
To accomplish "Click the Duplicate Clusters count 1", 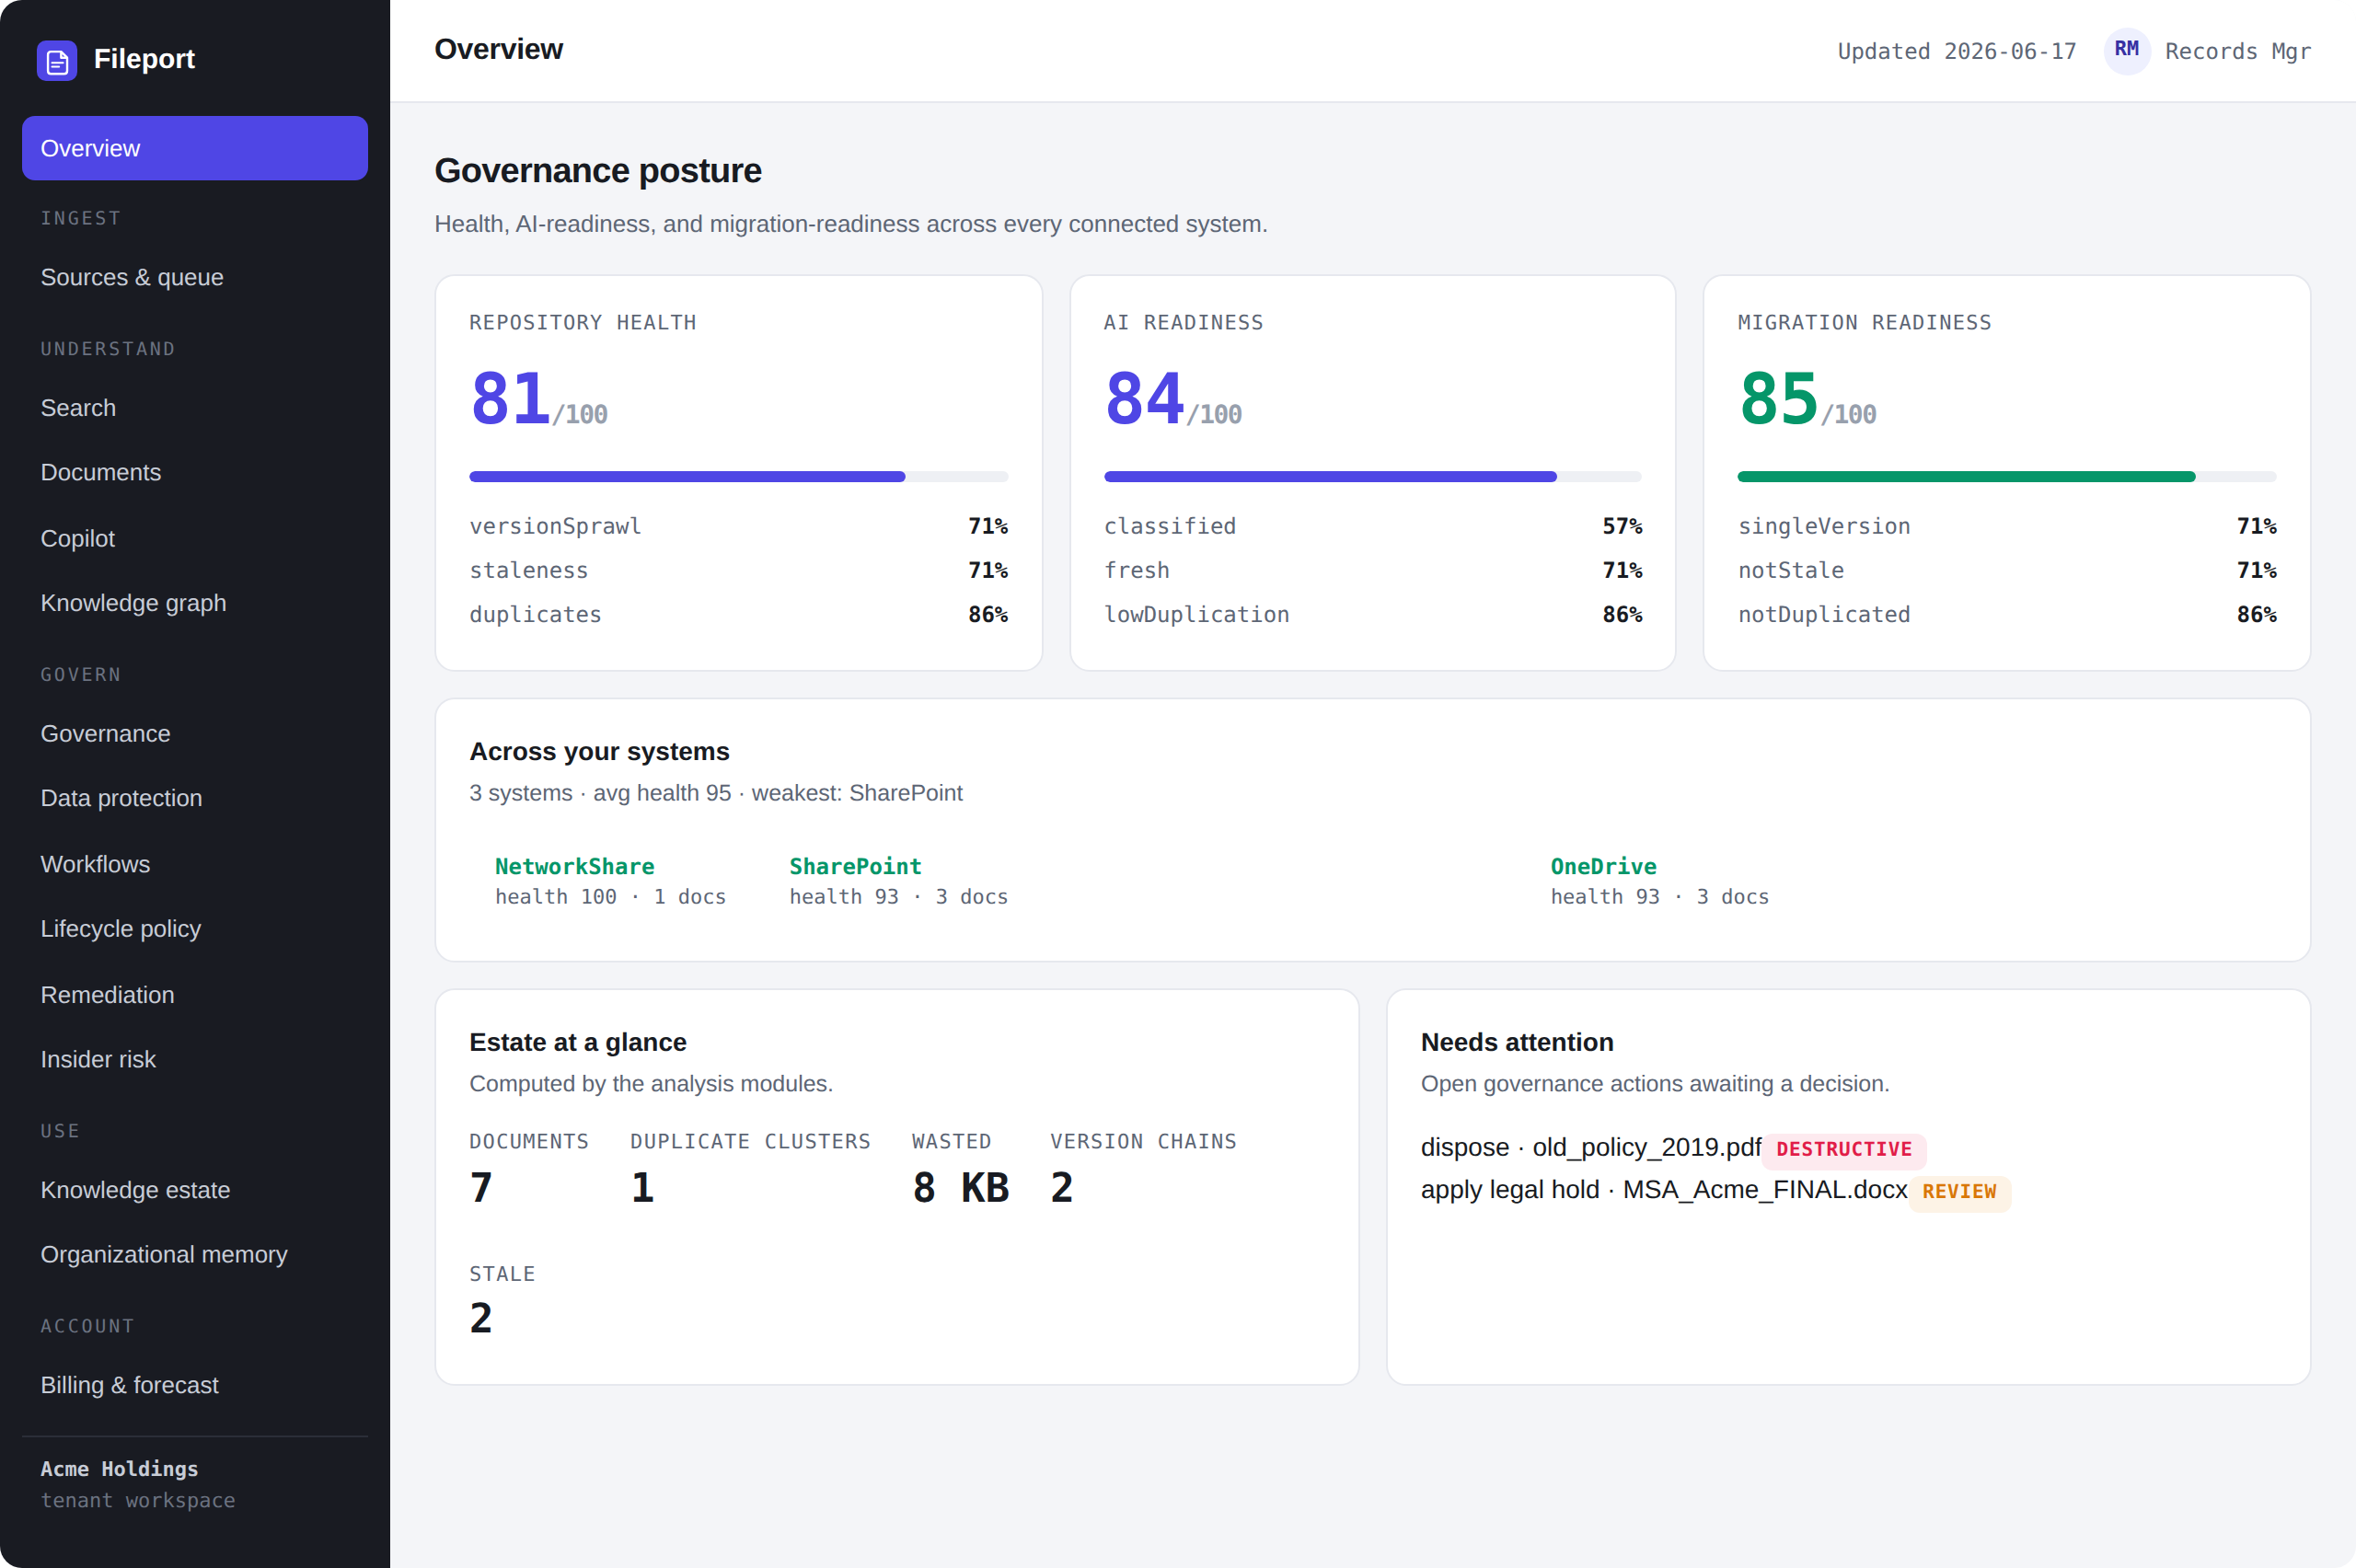I will click(642, 1188).
